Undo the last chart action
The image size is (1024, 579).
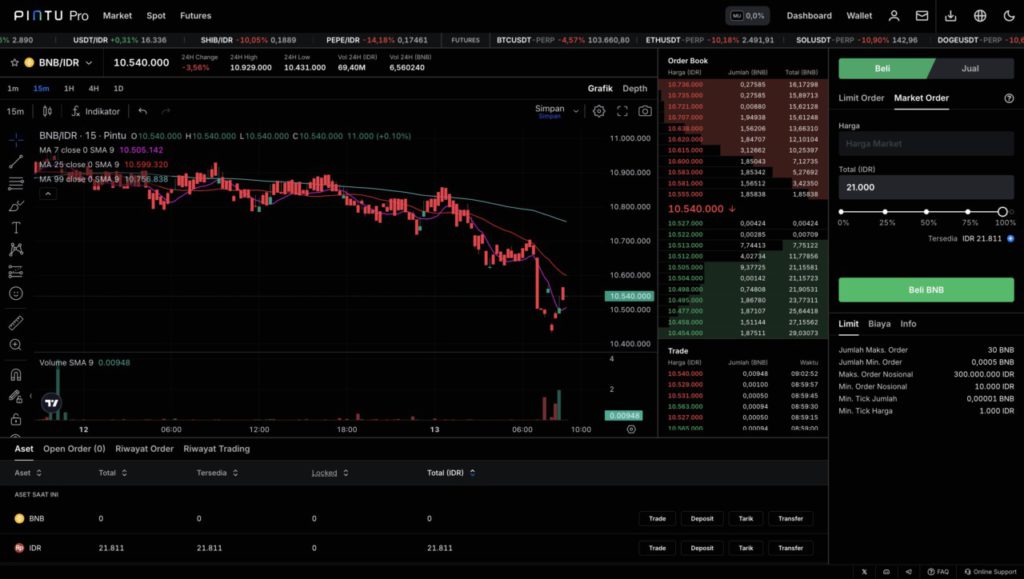[142, 111]
